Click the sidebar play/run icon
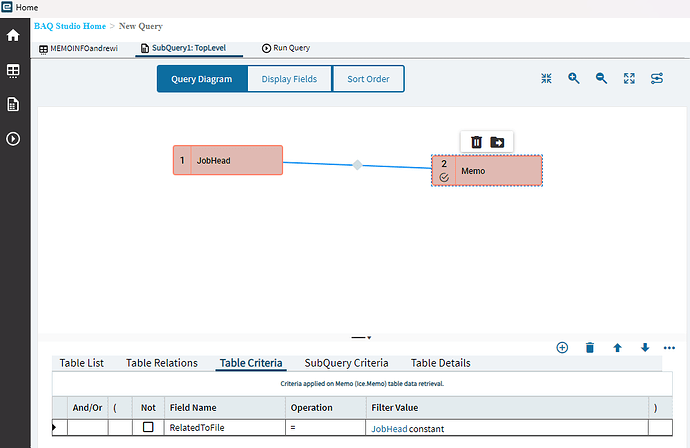This screenshot has width=690, height=448. tap(13, 139)
